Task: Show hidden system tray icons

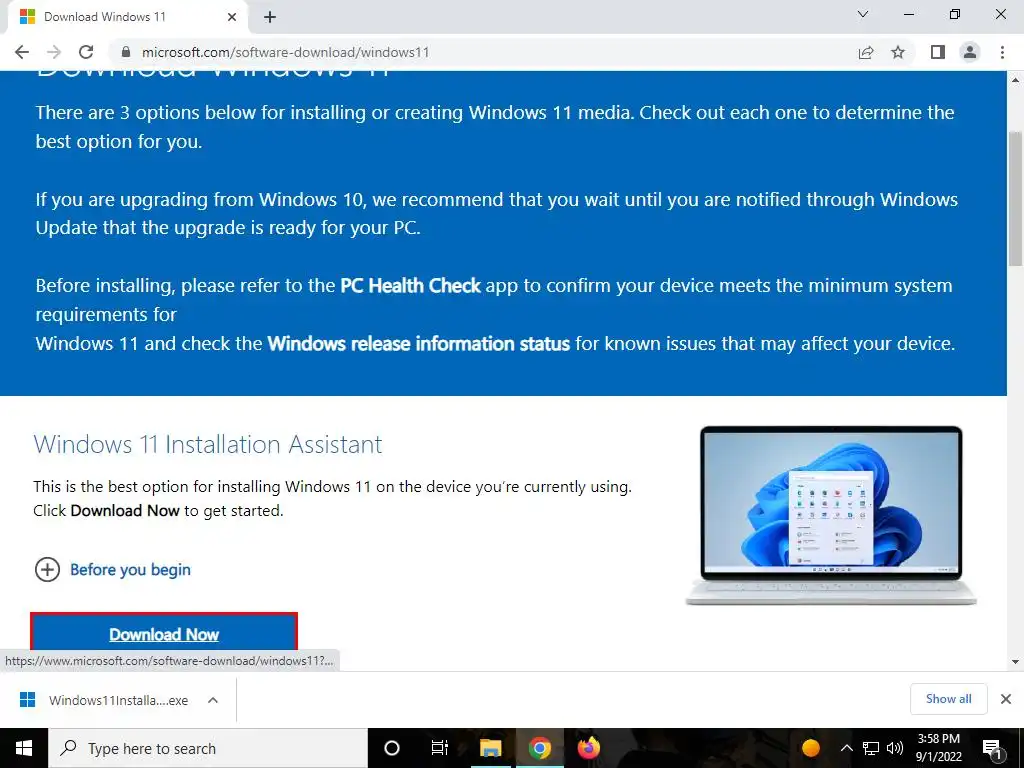Action: point(846,748)
